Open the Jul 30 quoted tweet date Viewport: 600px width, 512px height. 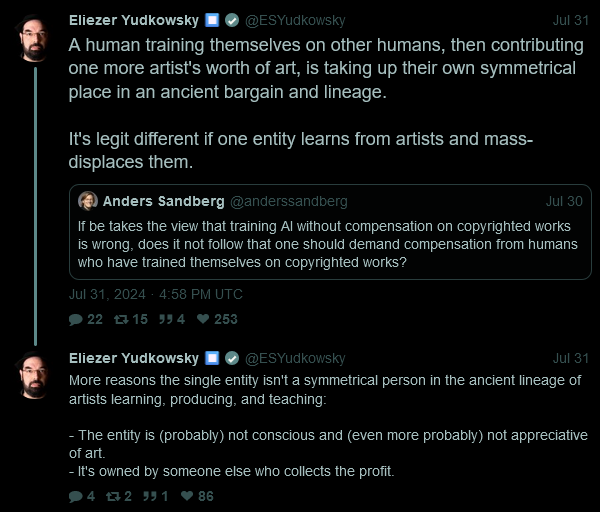click(564, 201)
